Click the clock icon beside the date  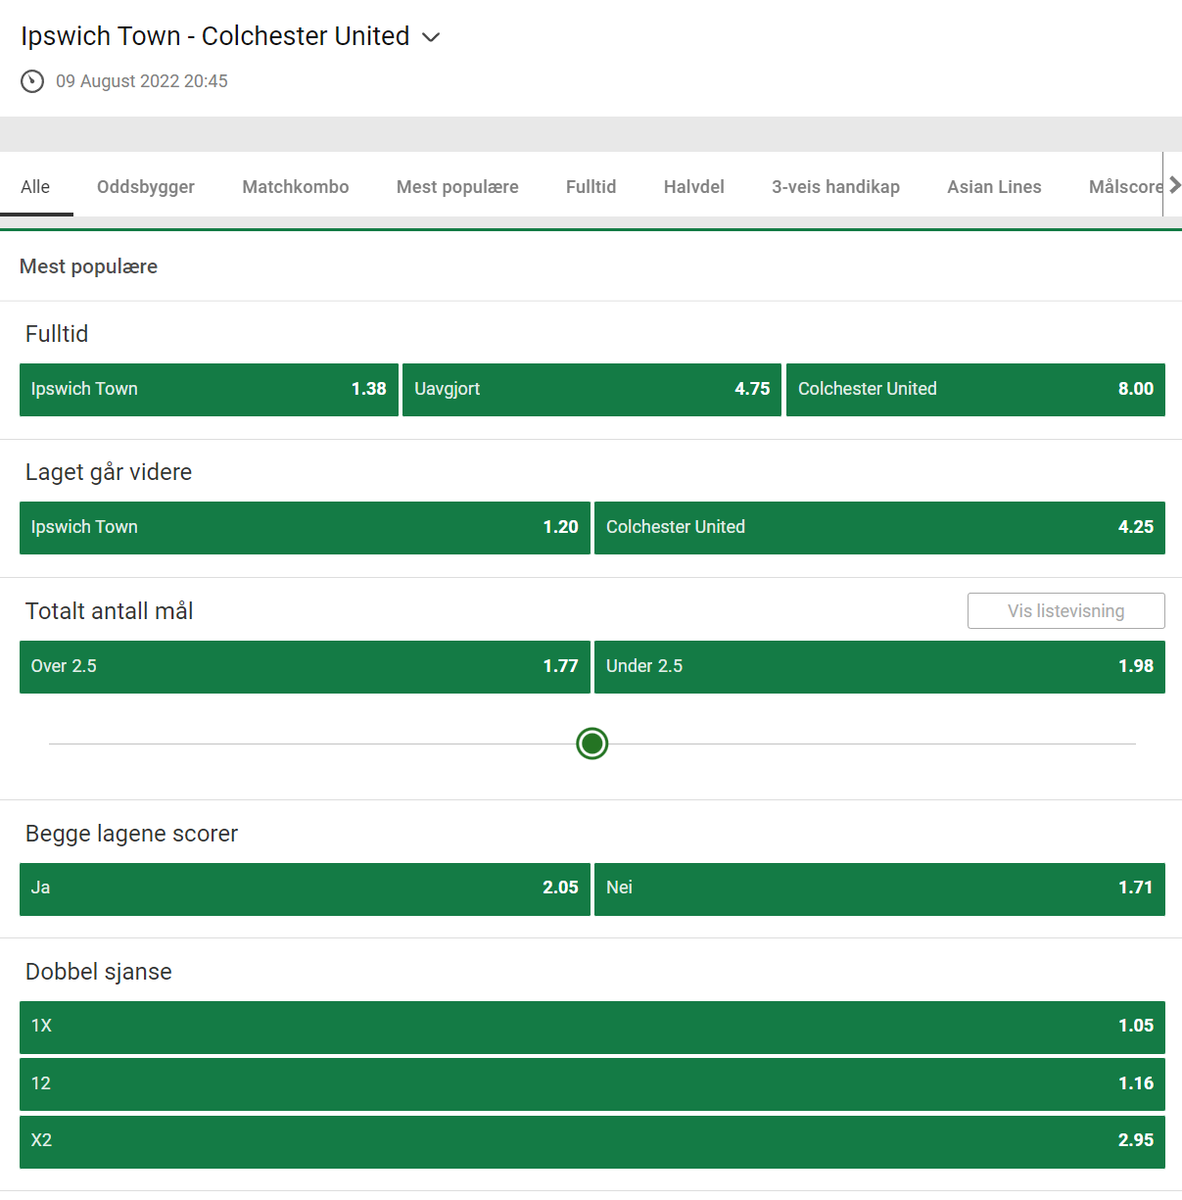[32, 81]
